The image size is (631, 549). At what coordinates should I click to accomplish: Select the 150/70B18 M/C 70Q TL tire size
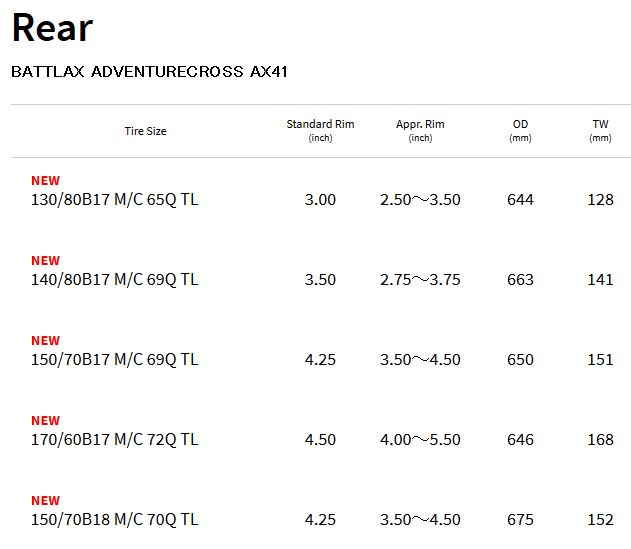pyautogui.click(x=115, y=520)
